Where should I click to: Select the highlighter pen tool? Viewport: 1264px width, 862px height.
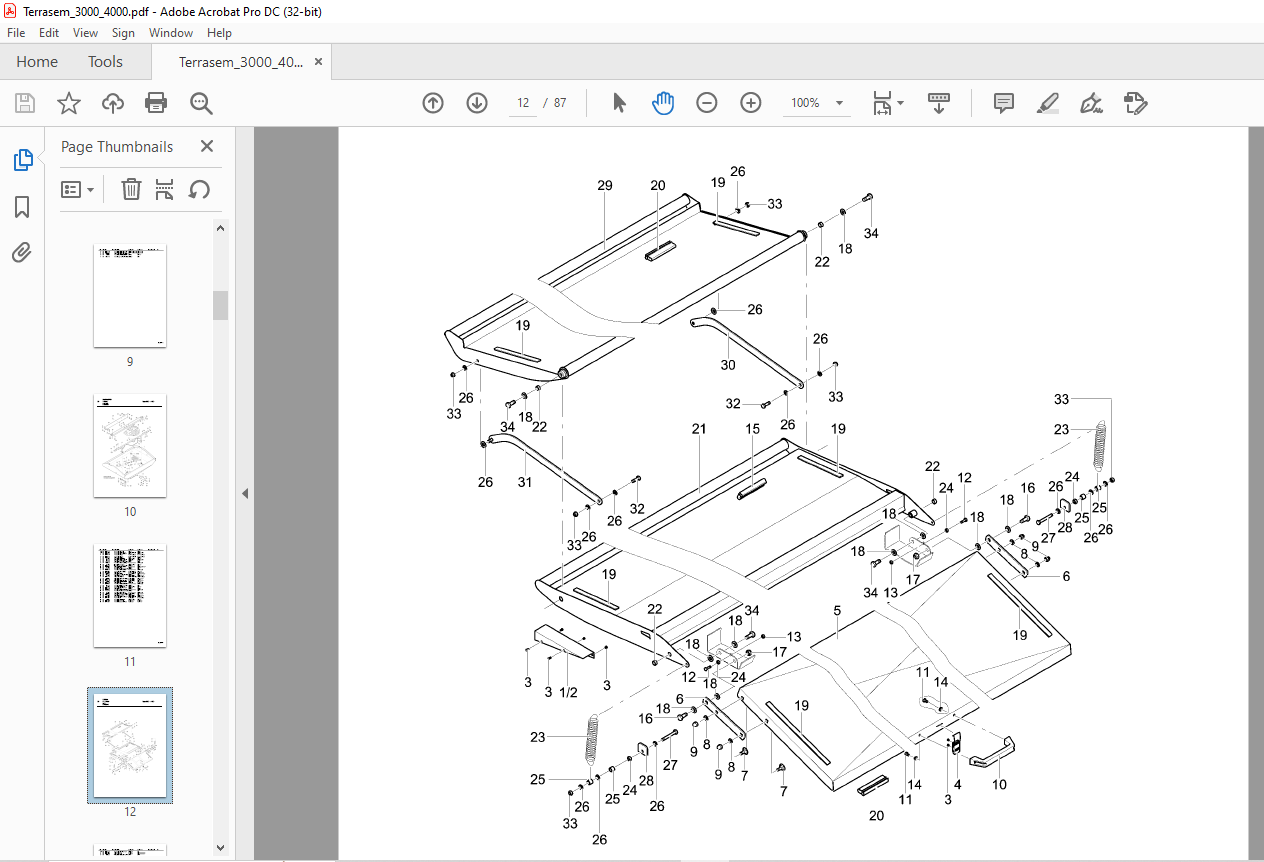point(1047,103)
